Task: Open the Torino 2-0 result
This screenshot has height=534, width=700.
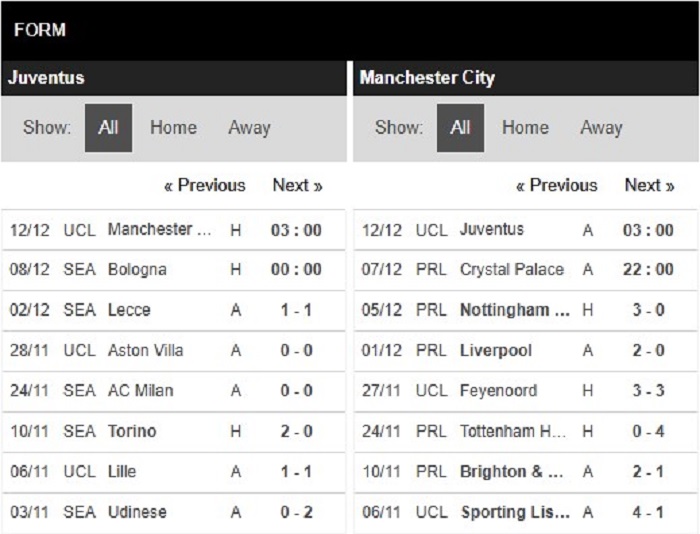Action: pos(173,431)
